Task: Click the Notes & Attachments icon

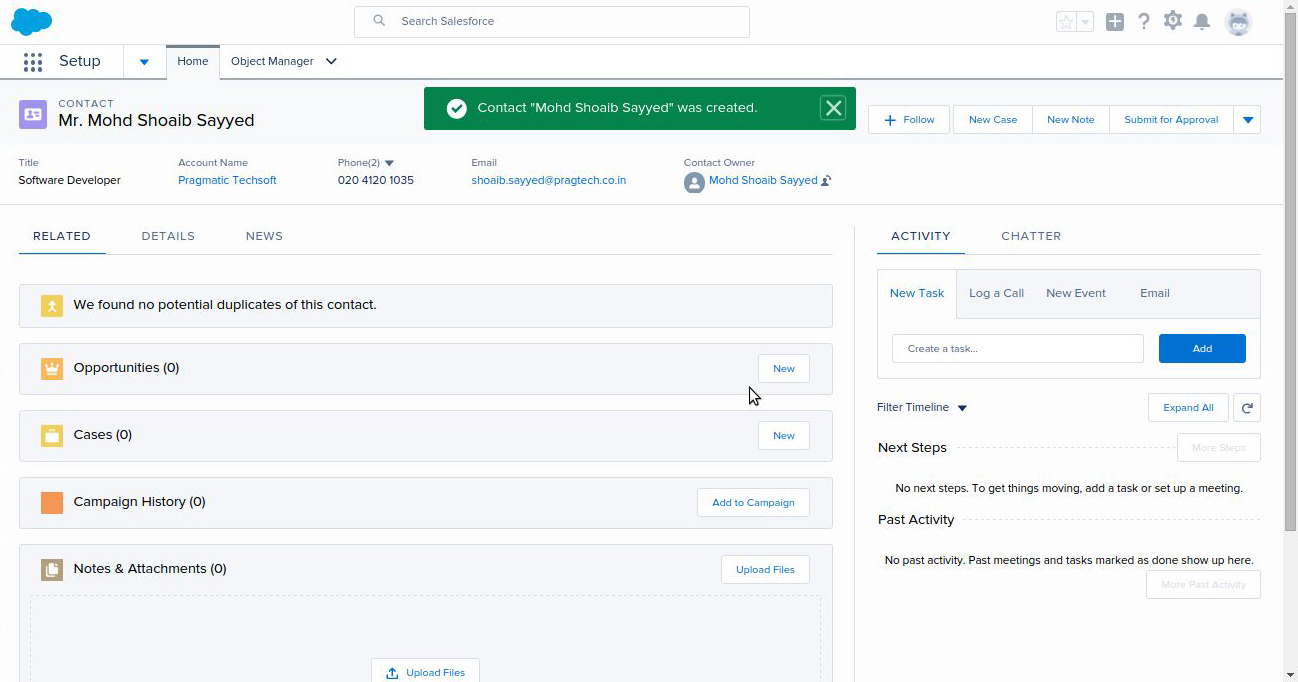Action: [52, 569]
